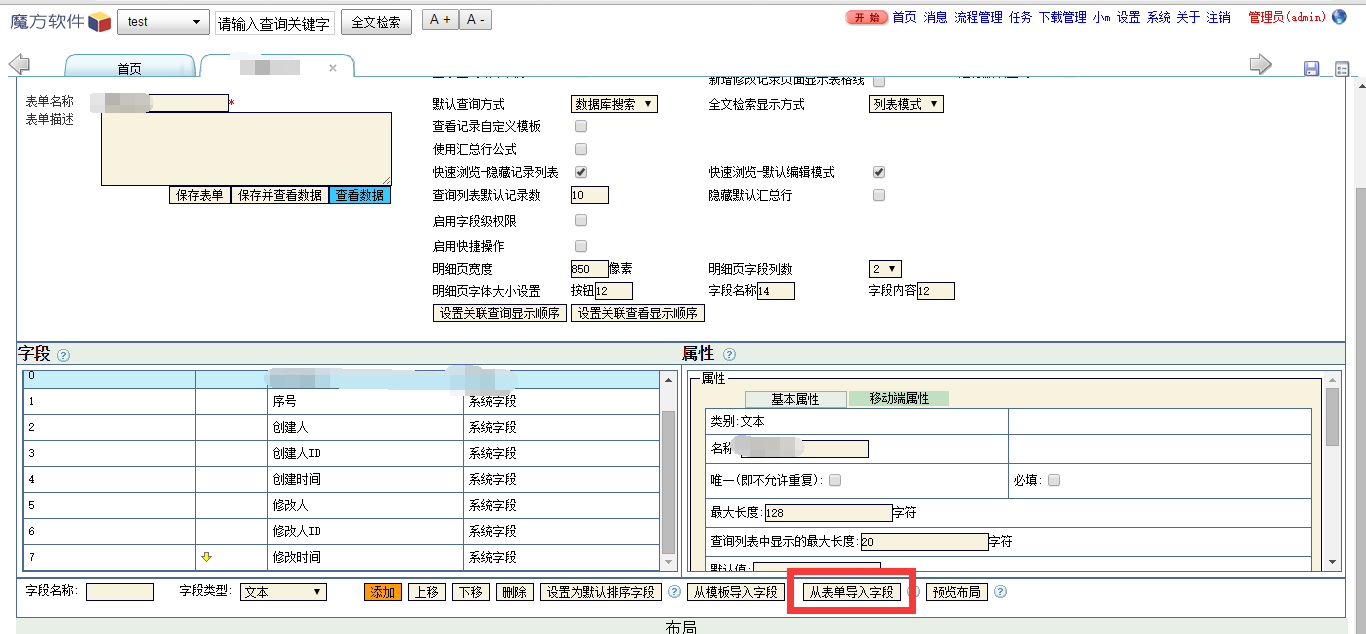This screenshot has width=1366, height=634.
Task: Open help icon next to 字段 heading
Action: pos(63,355)
